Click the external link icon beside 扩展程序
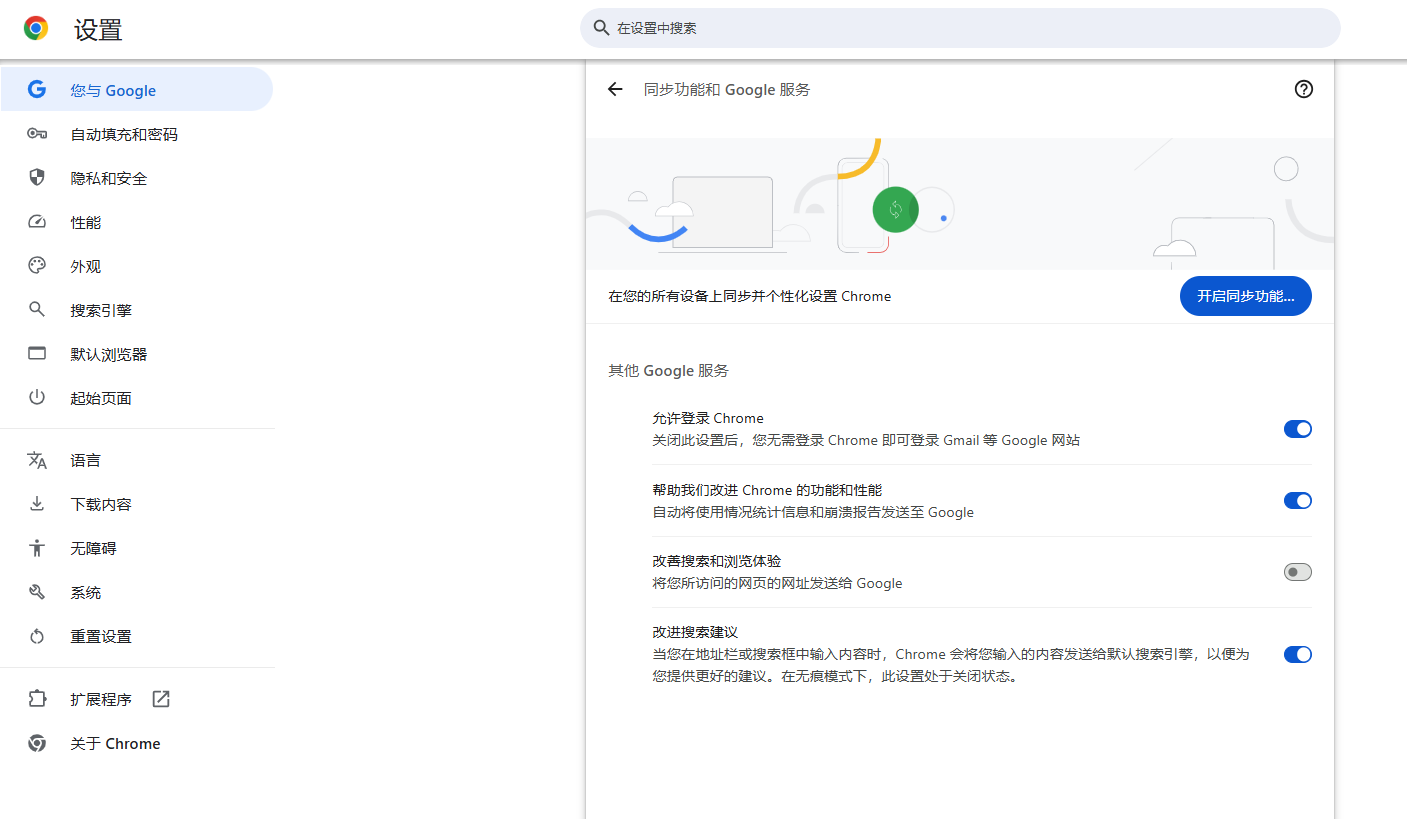This screenshot has height=819, width=1407. click(161, 699)
